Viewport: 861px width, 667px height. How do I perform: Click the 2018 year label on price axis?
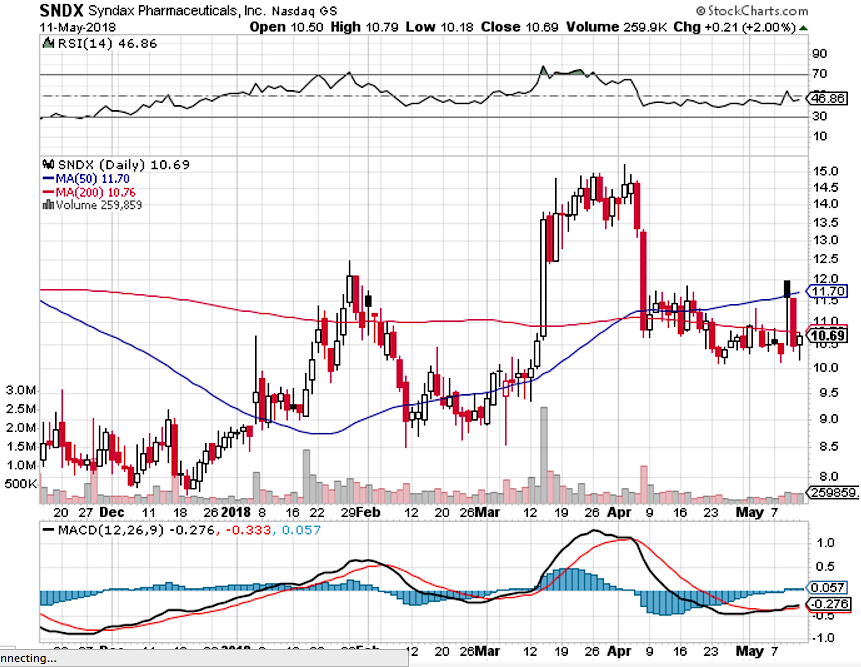pyautogui.click(x=236, y=512)
